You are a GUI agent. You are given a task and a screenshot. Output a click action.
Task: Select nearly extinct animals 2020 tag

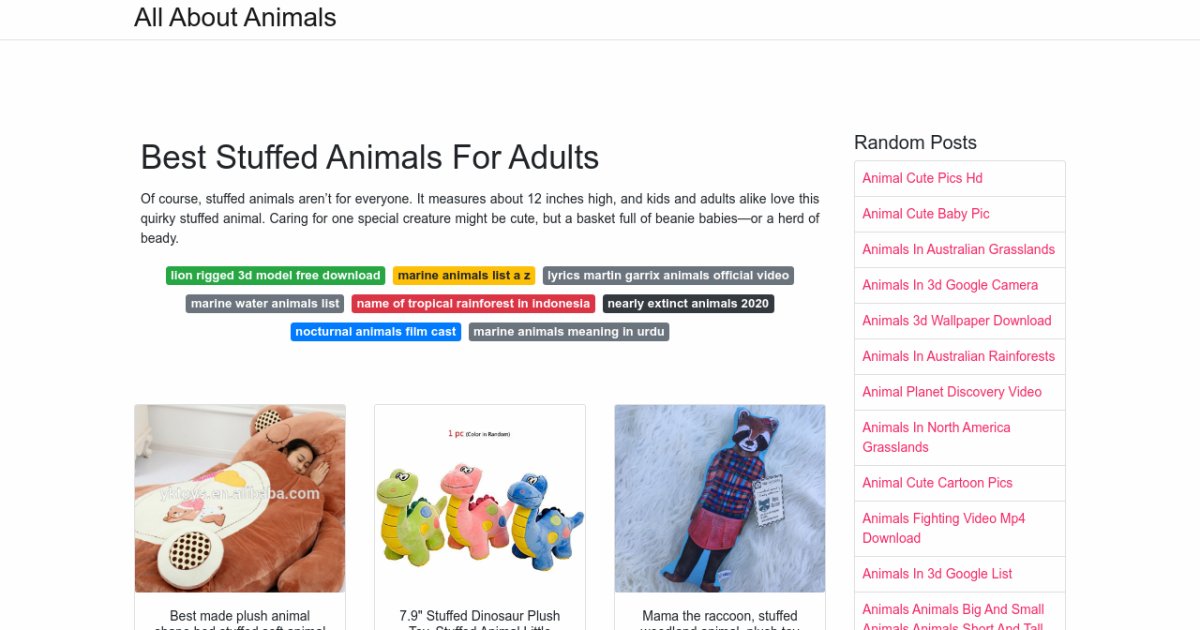click(688, 304)
